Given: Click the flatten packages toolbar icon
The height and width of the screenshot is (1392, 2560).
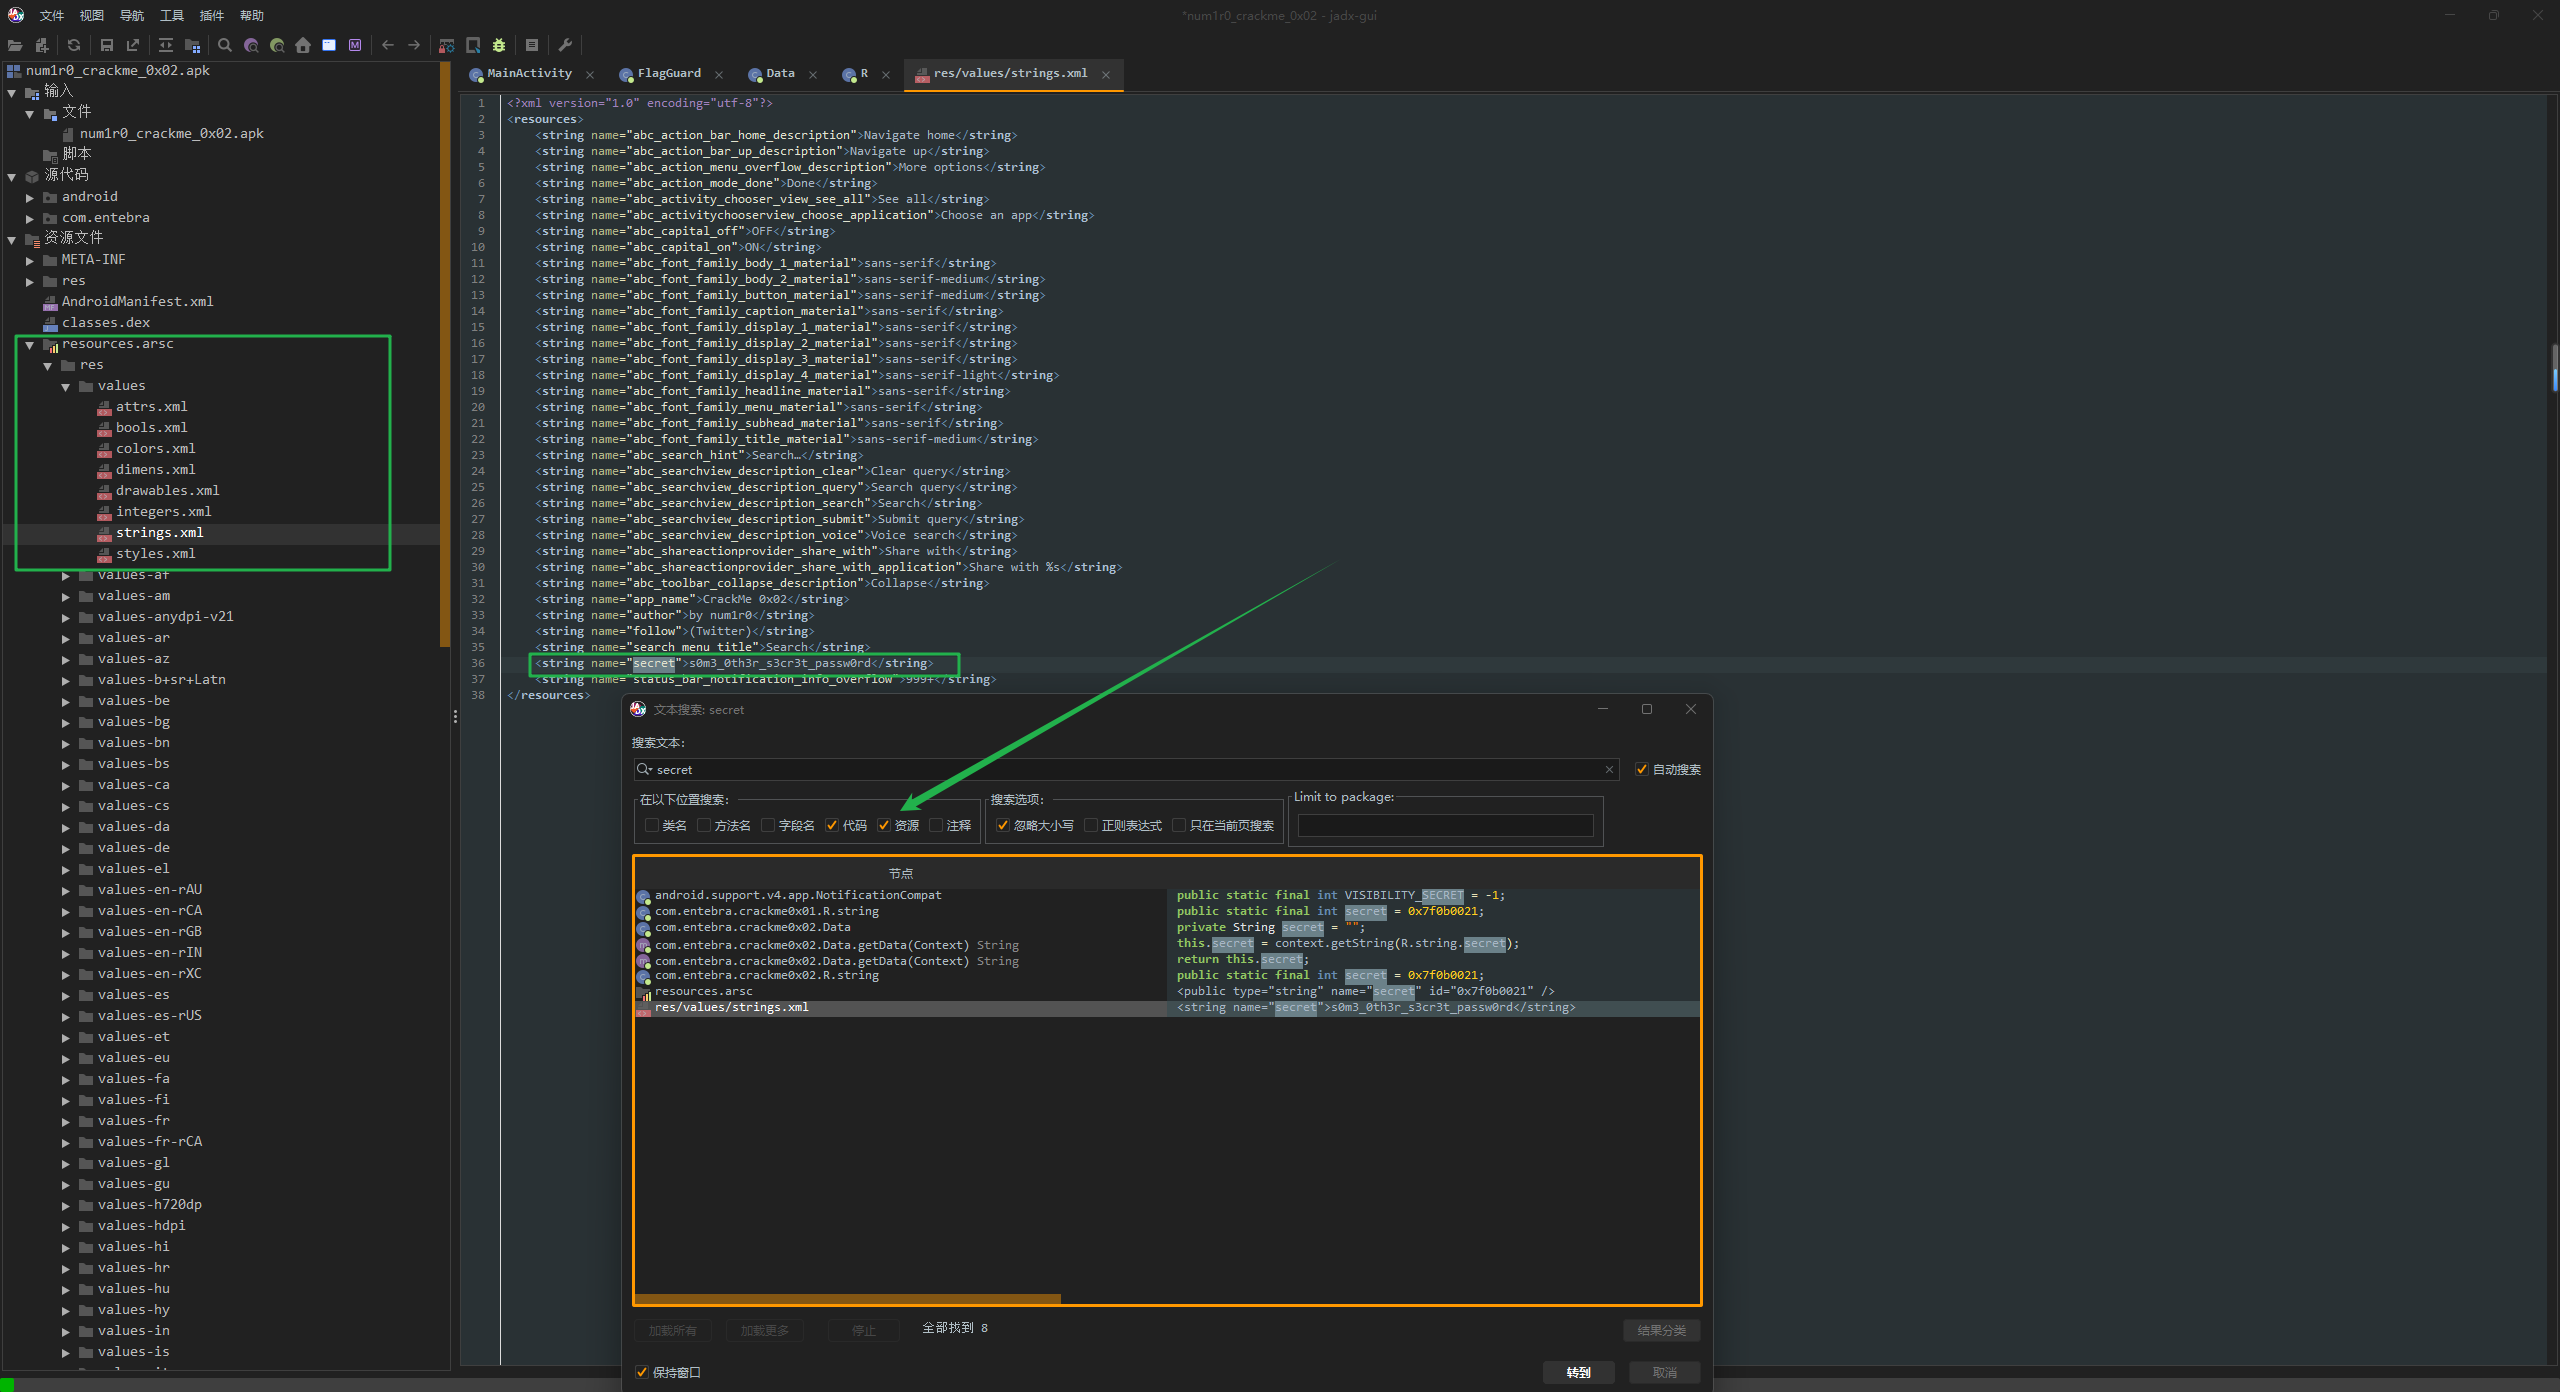Looking at the screenshot, I should tap(193, 45).
